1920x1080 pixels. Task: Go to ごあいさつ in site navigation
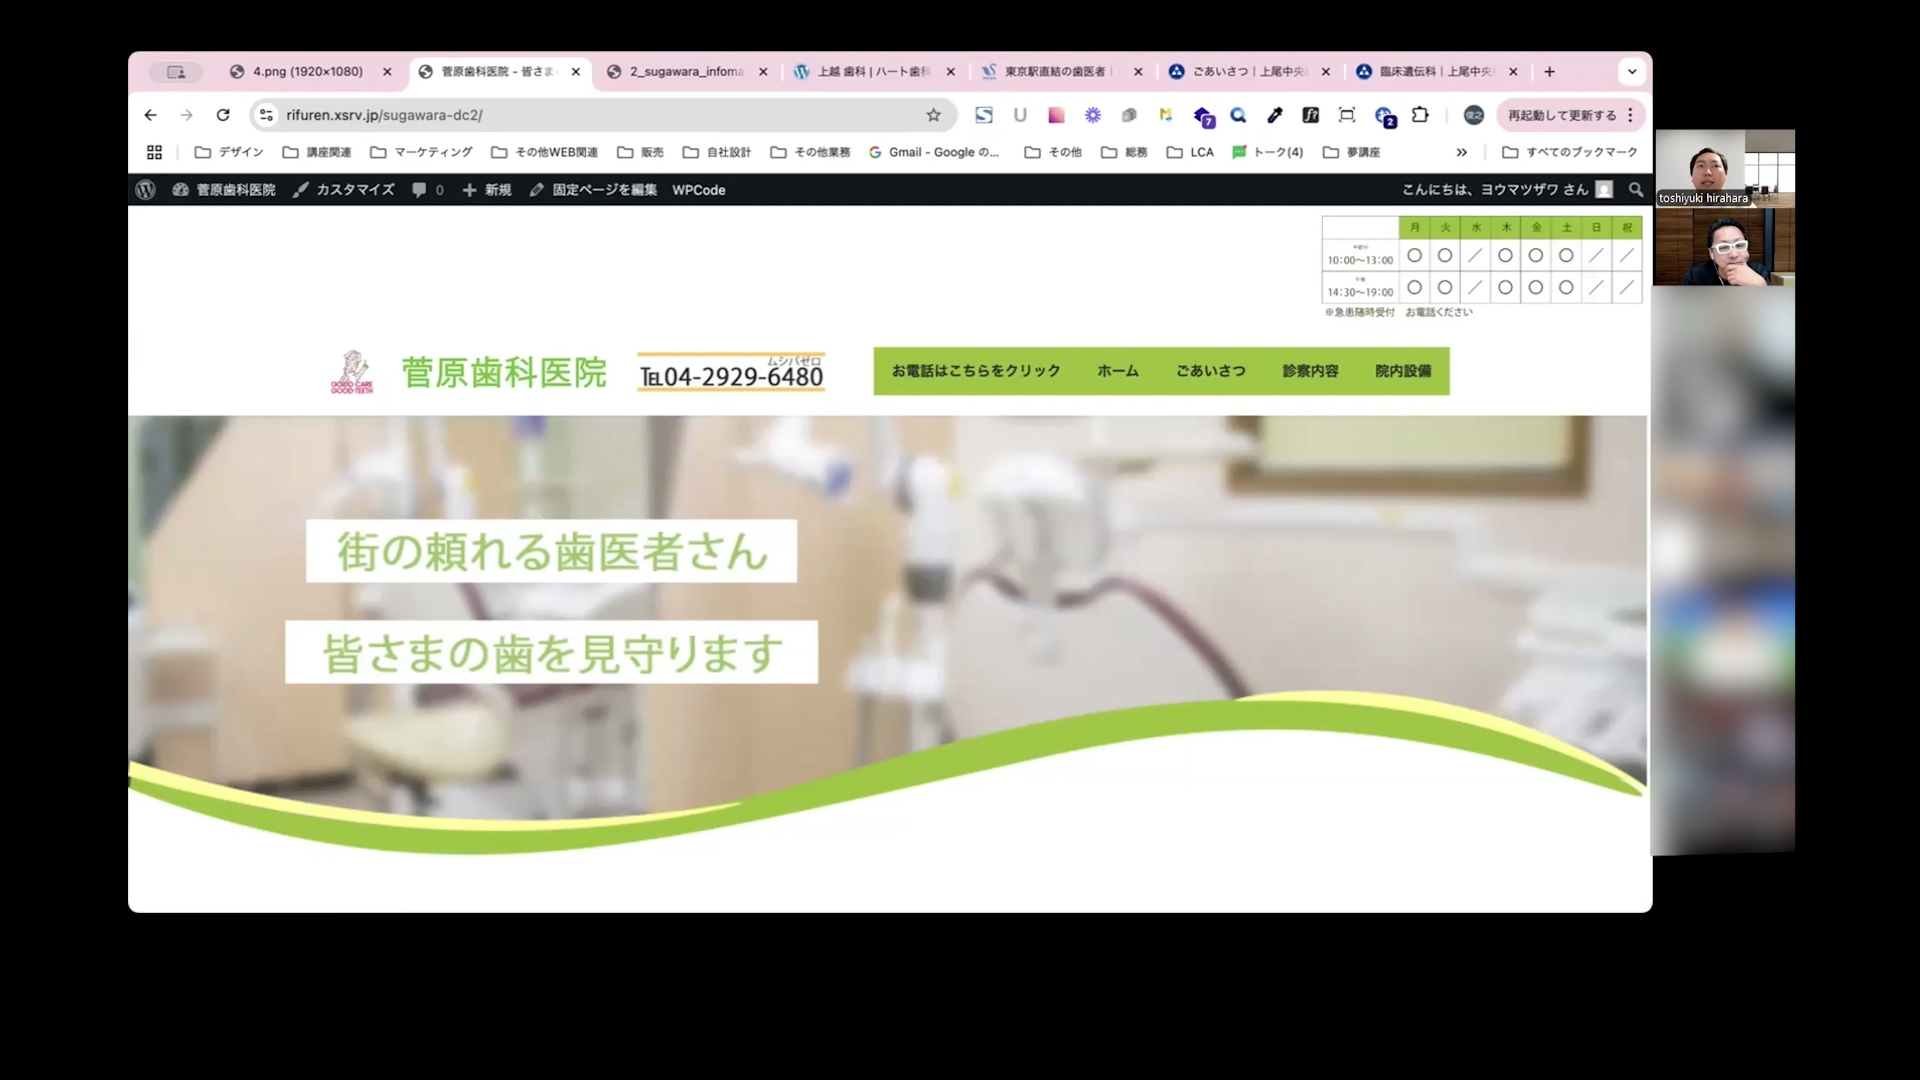pos(1210,371)
